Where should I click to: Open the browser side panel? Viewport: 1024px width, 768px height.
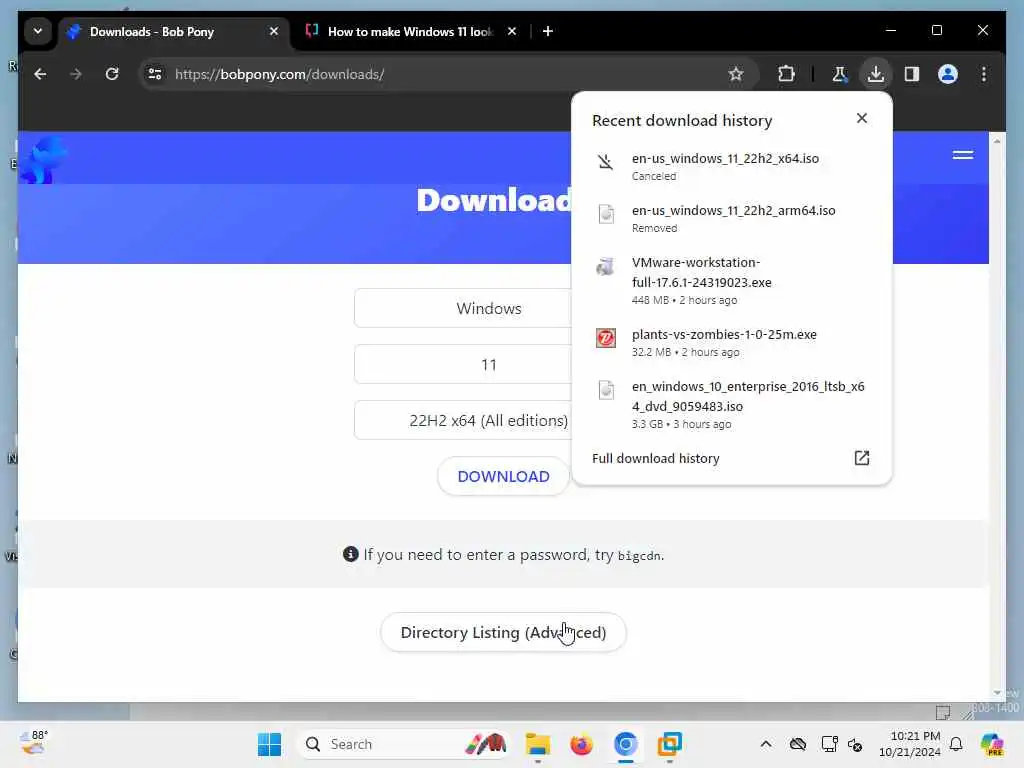912,74
